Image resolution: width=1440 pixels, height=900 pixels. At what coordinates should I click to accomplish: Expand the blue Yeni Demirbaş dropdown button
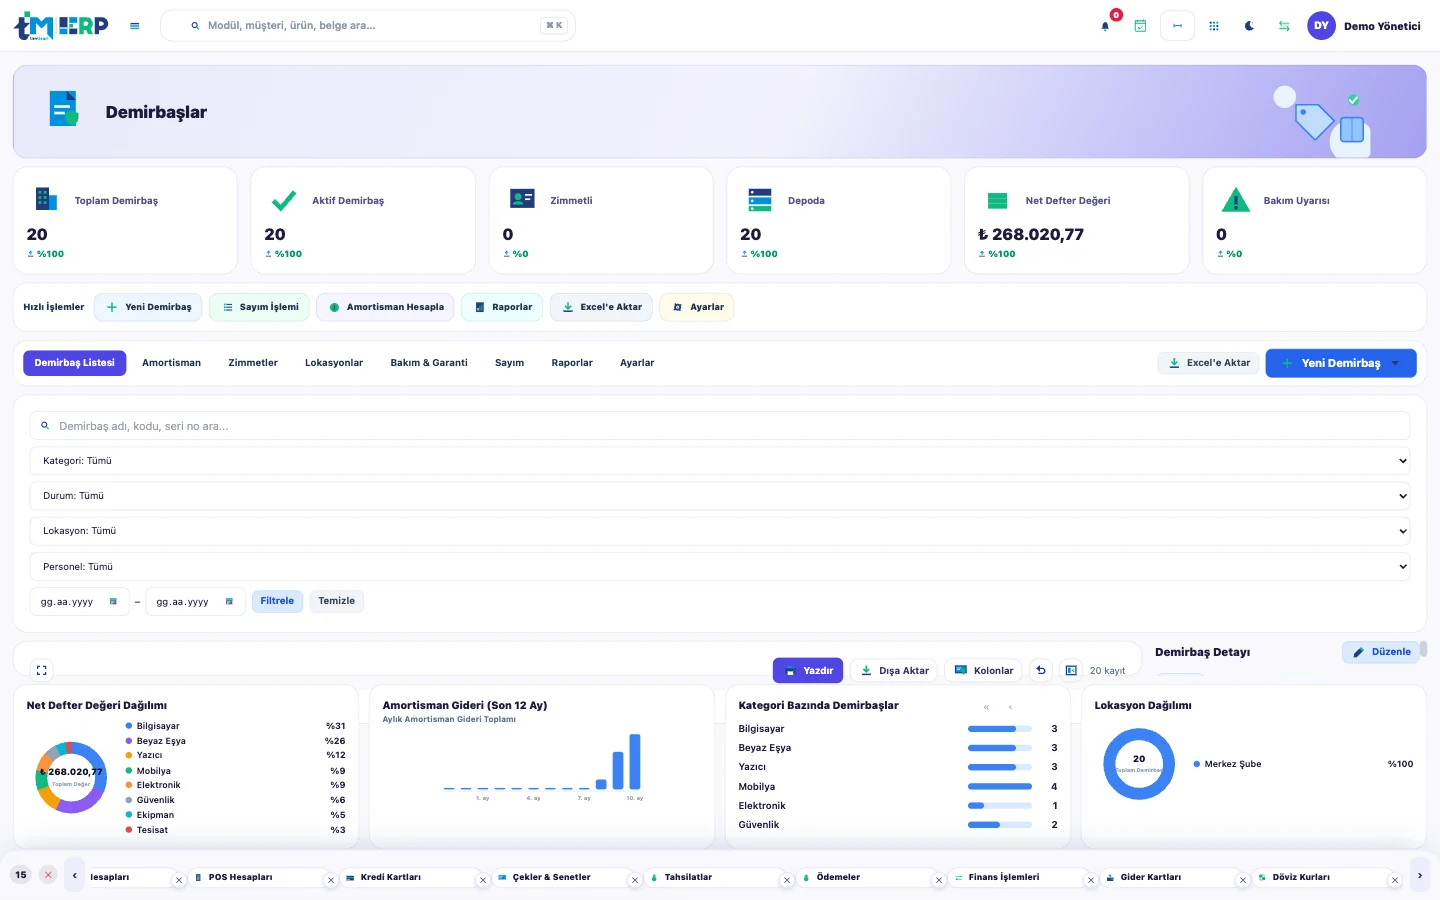click(1341, 363)
